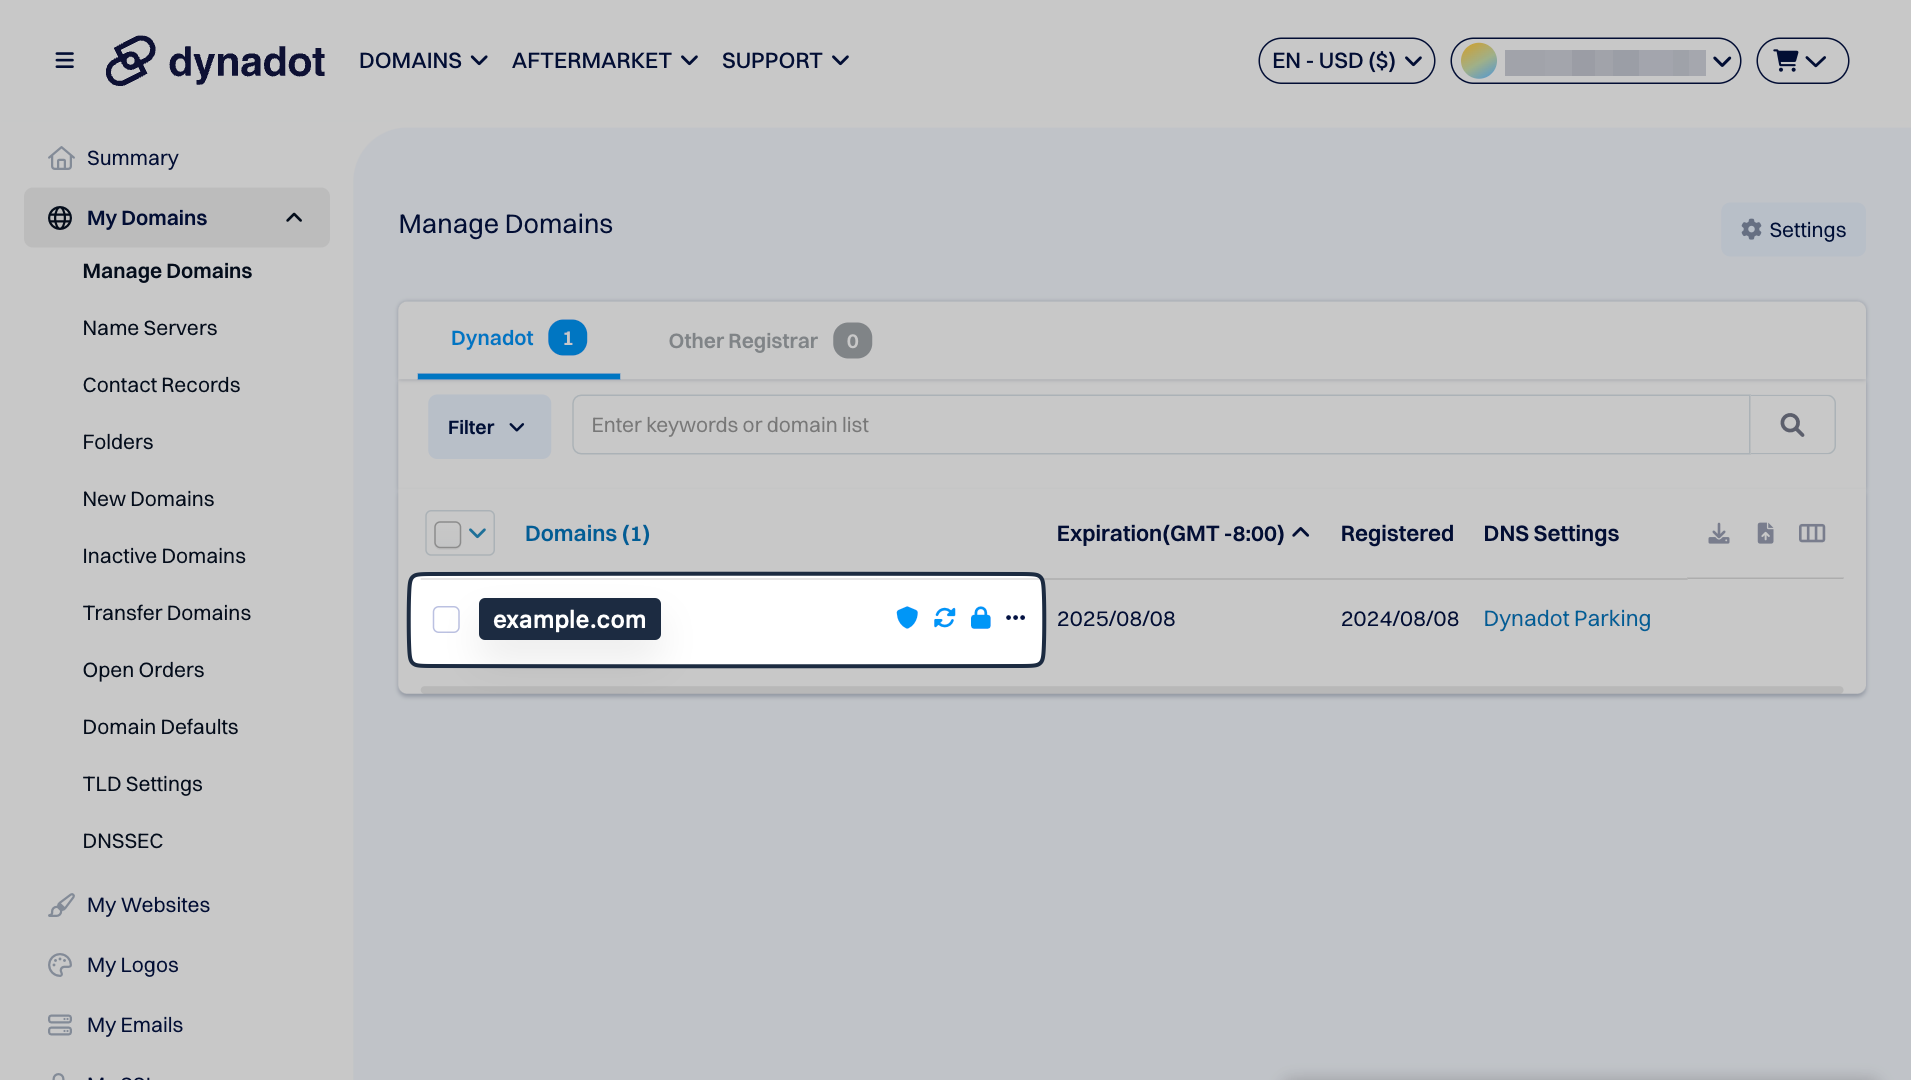Click the 2025/08/08 expiration date
Image resolution: width=1911 pixels, height=1080 pixels.
coord(1116,619)
